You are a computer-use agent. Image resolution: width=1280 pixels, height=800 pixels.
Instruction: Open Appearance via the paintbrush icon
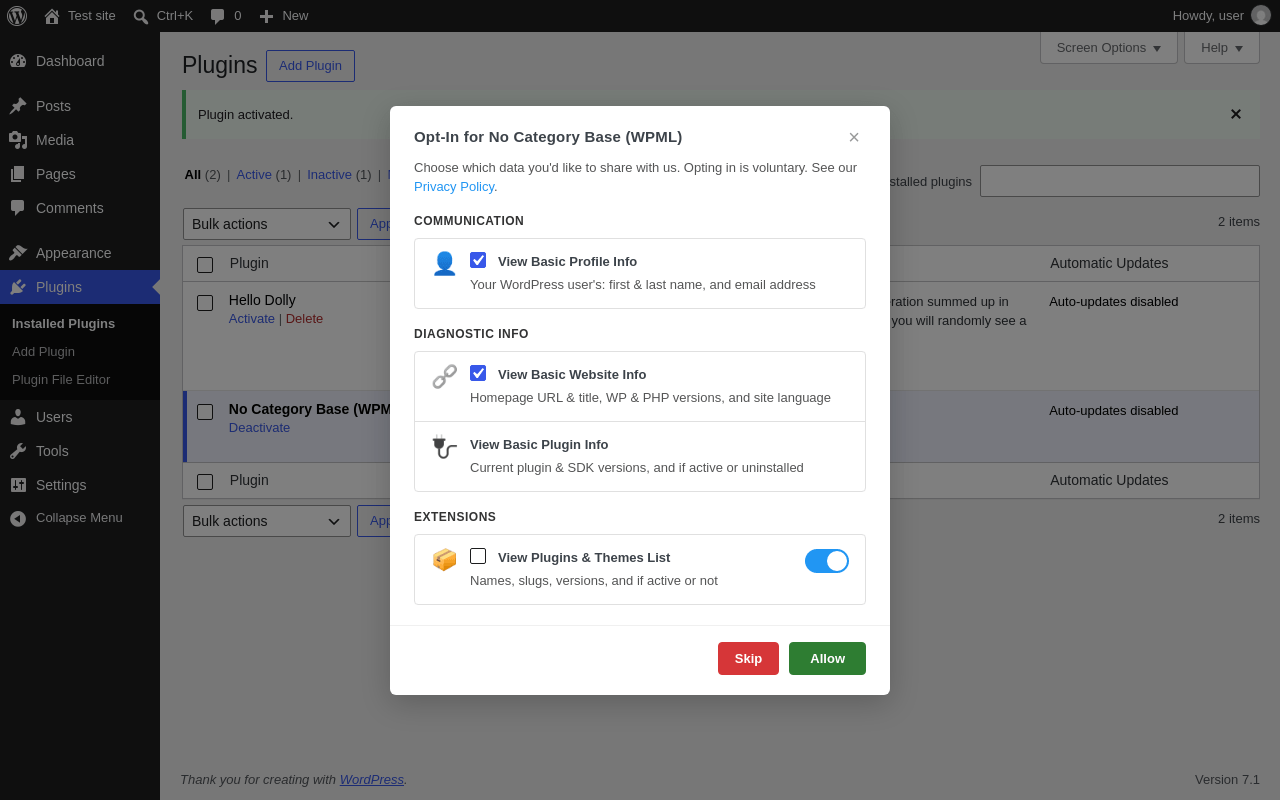click(x=18, y=253)
